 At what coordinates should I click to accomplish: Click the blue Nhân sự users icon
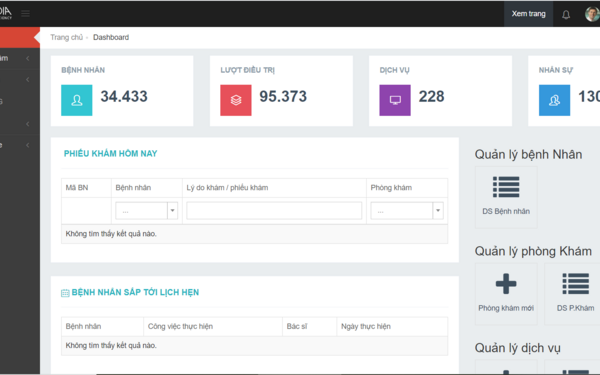pyautogui.click(x=554, y=100)
